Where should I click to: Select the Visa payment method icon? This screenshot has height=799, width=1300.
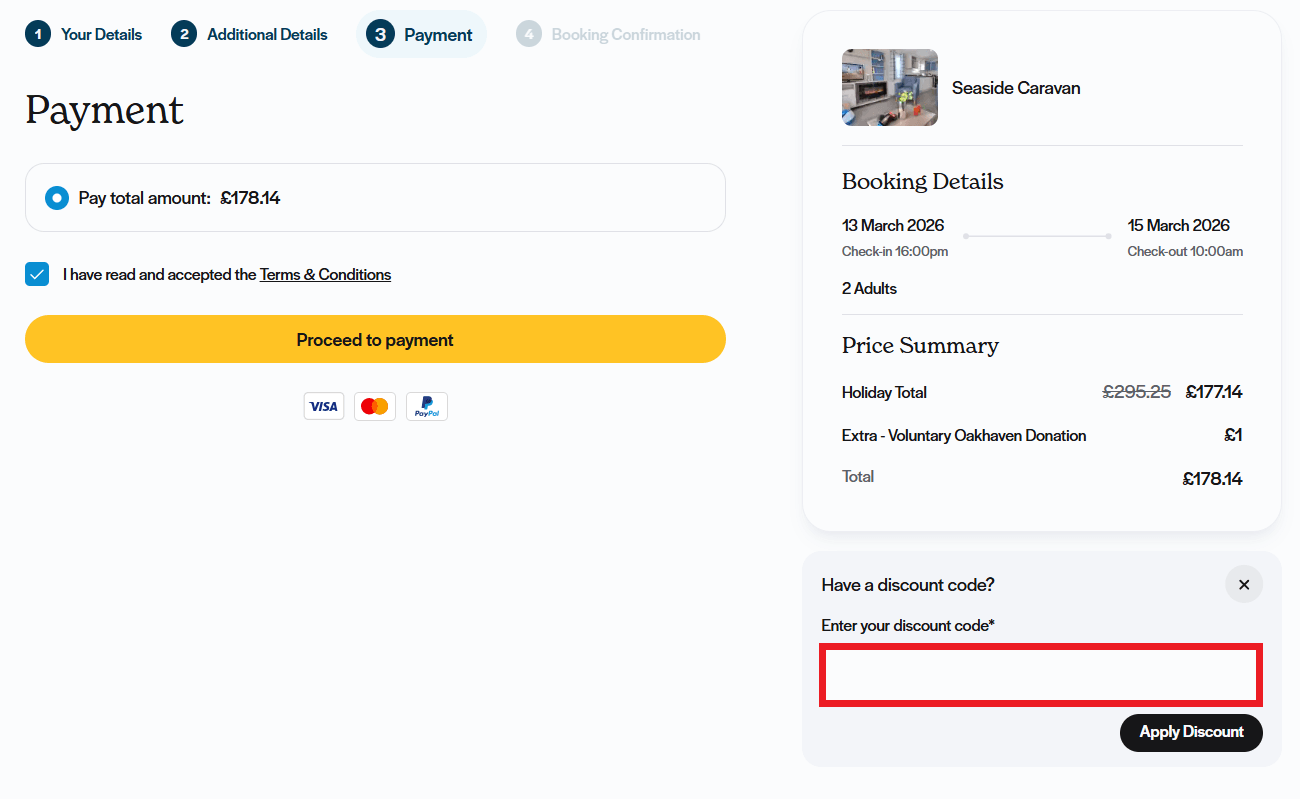(x=323, y=406)
